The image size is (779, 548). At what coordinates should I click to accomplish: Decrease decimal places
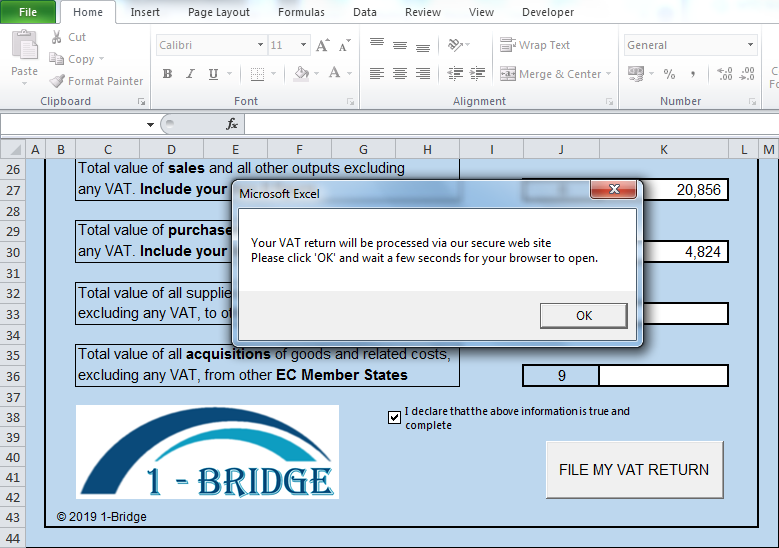coord(747,74)
